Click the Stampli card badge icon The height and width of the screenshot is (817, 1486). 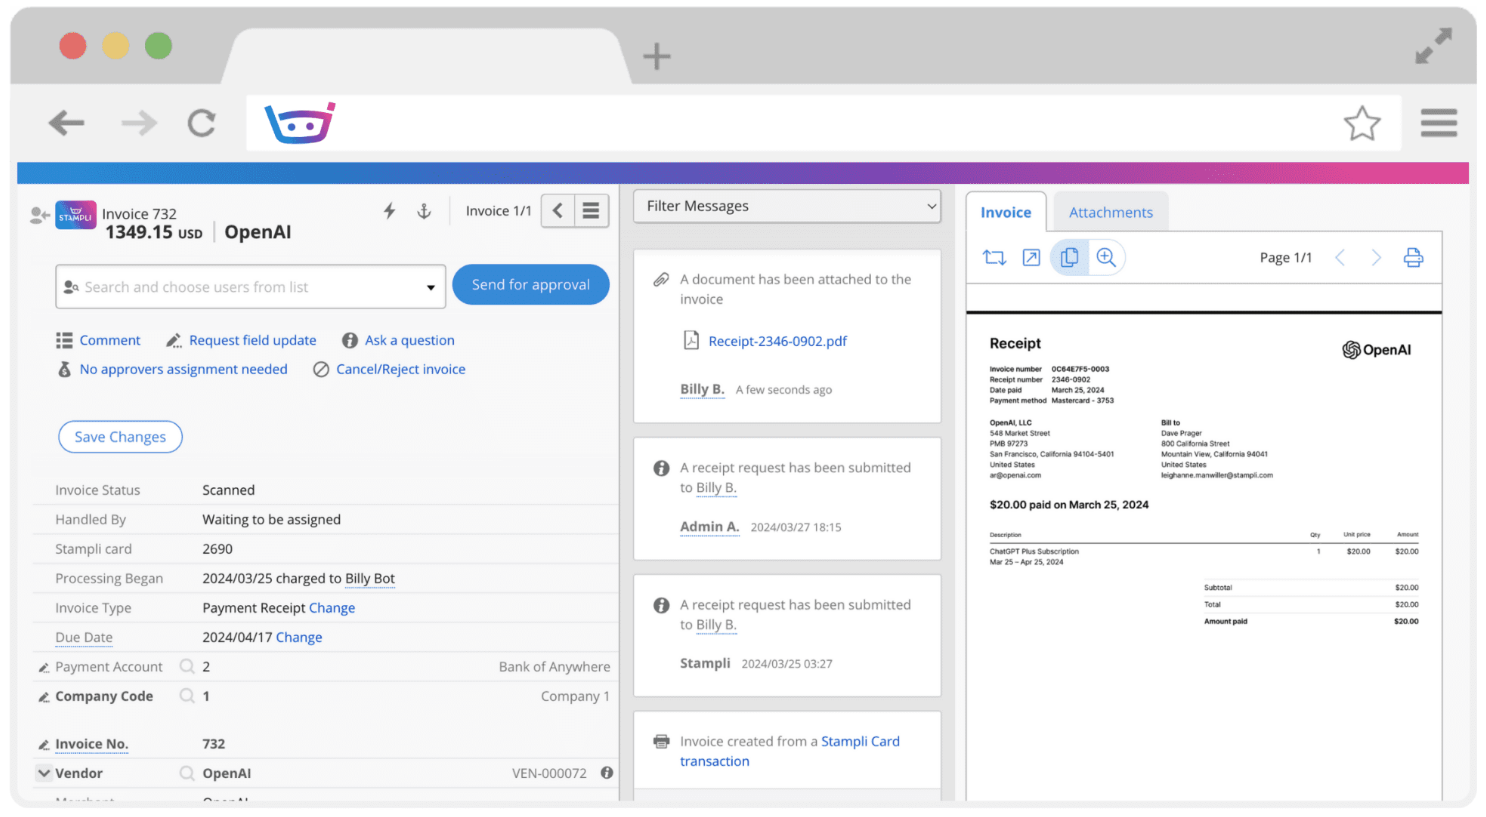(x=75, y=215)
